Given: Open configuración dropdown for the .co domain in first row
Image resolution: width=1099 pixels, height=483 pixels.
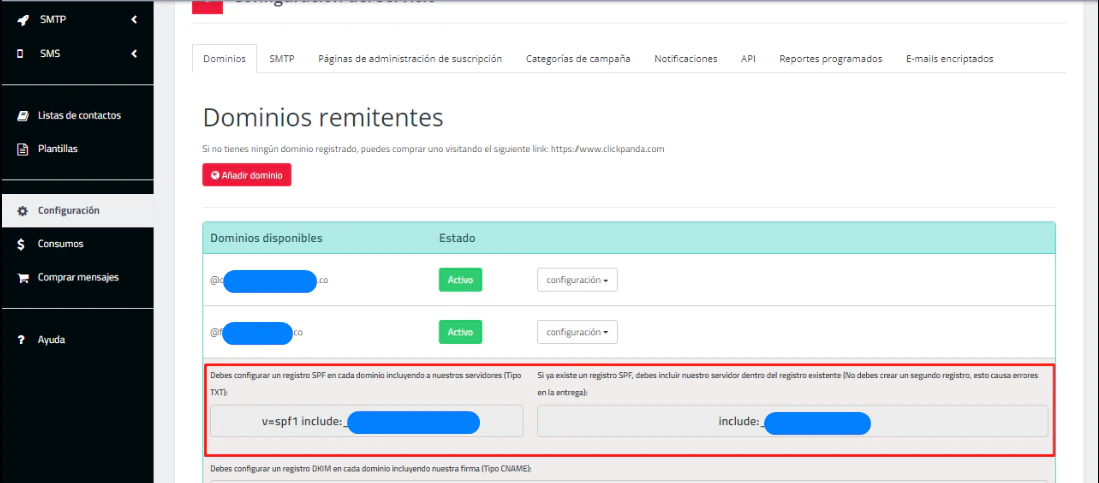Looking at the screenshot, I should coord(577,280).
